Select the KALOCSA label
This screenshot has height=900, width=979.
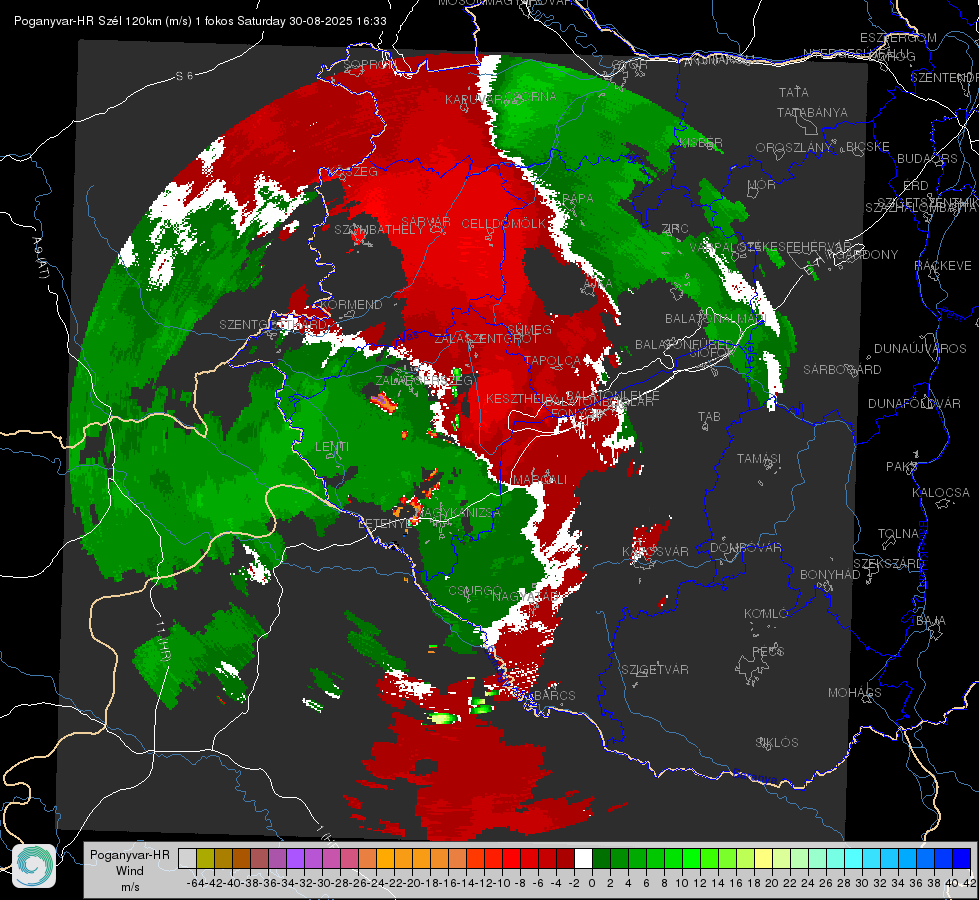point(941,493)
